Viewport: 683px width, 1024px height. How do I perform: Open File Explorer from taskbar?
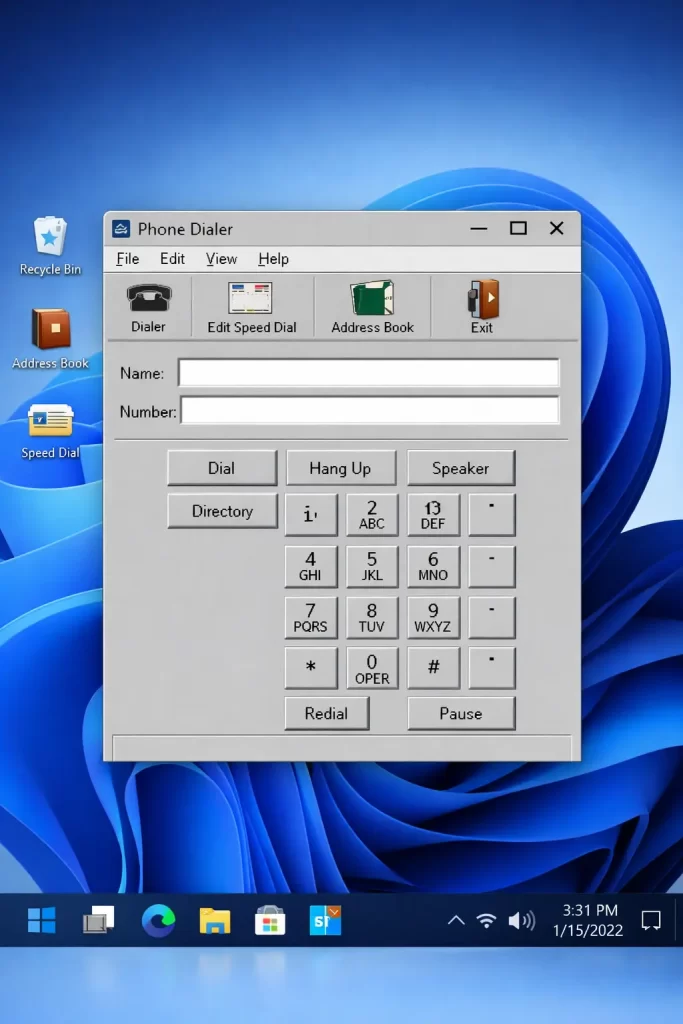point(215,920)
